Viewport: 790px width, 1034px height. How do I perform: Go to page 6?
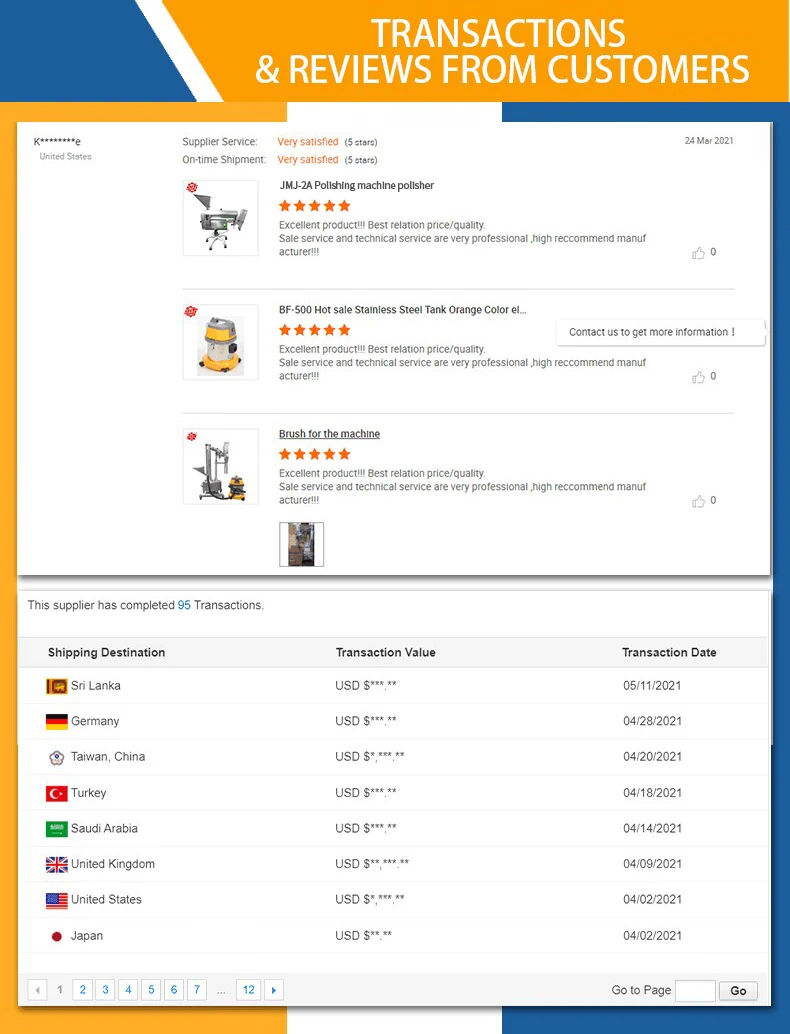[x=174, y=990]
